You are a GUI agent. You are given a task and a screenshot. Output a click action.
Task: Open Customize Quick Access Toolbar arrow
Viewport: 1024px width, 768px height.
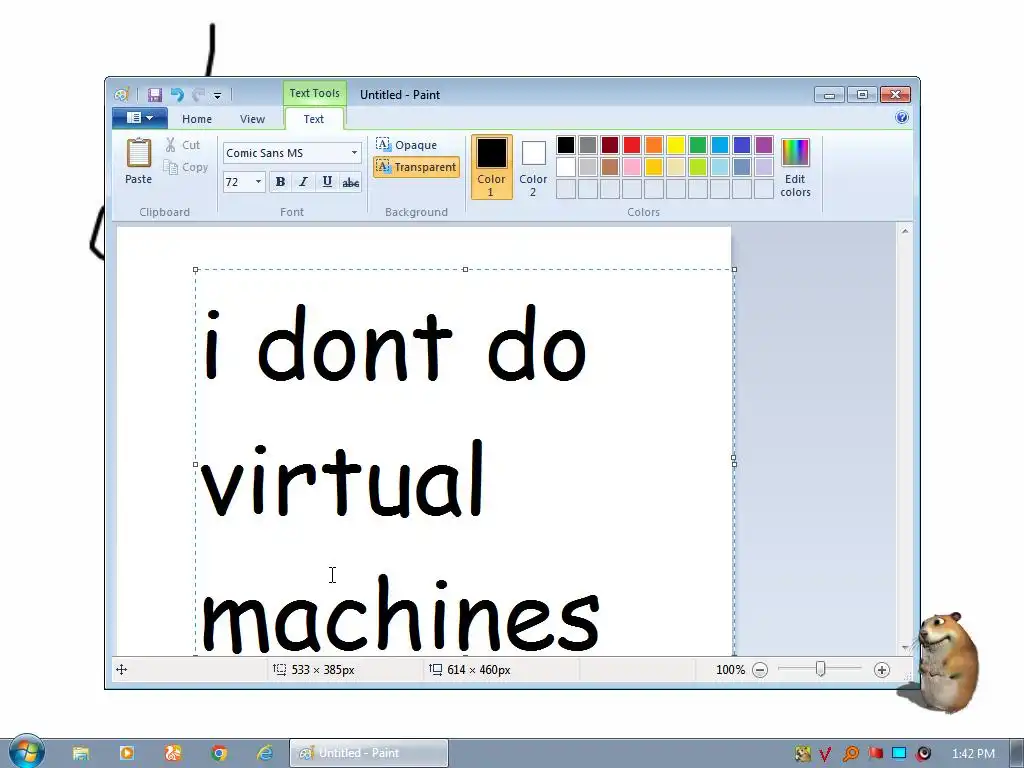[x=217, y=95]
